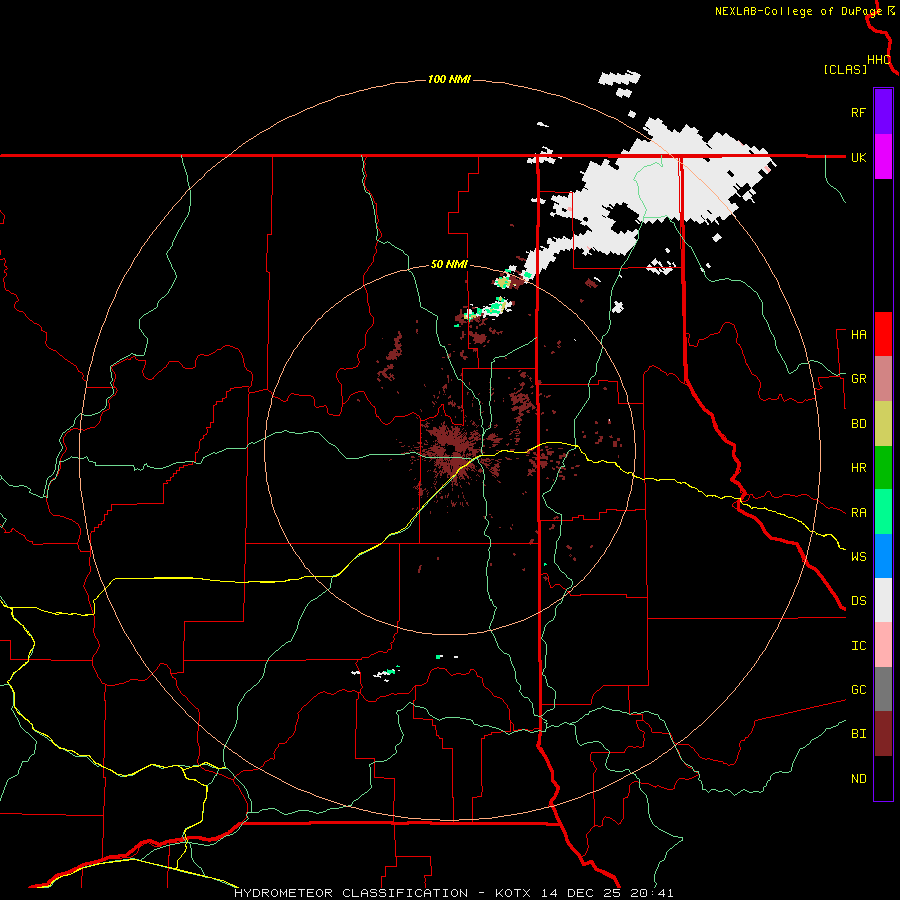Select the BD yellow legend swatch

click(883, 424)
